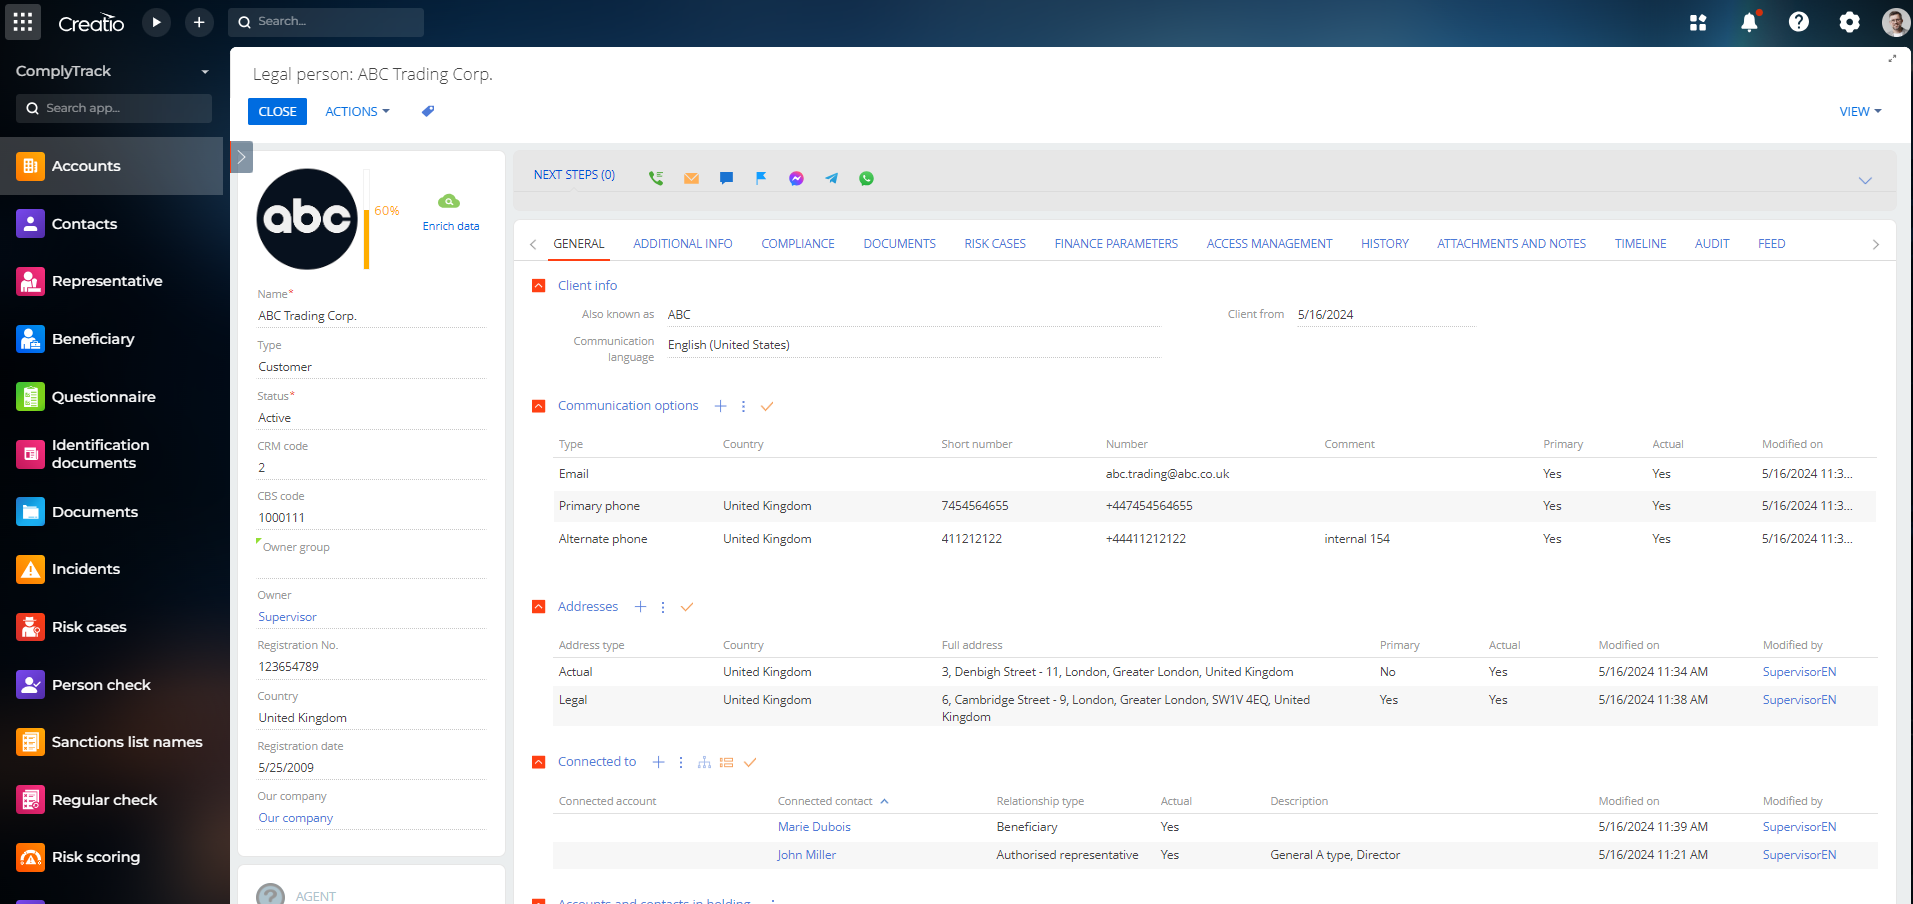Open the ACTIONS dropdown

click(357, 111)
